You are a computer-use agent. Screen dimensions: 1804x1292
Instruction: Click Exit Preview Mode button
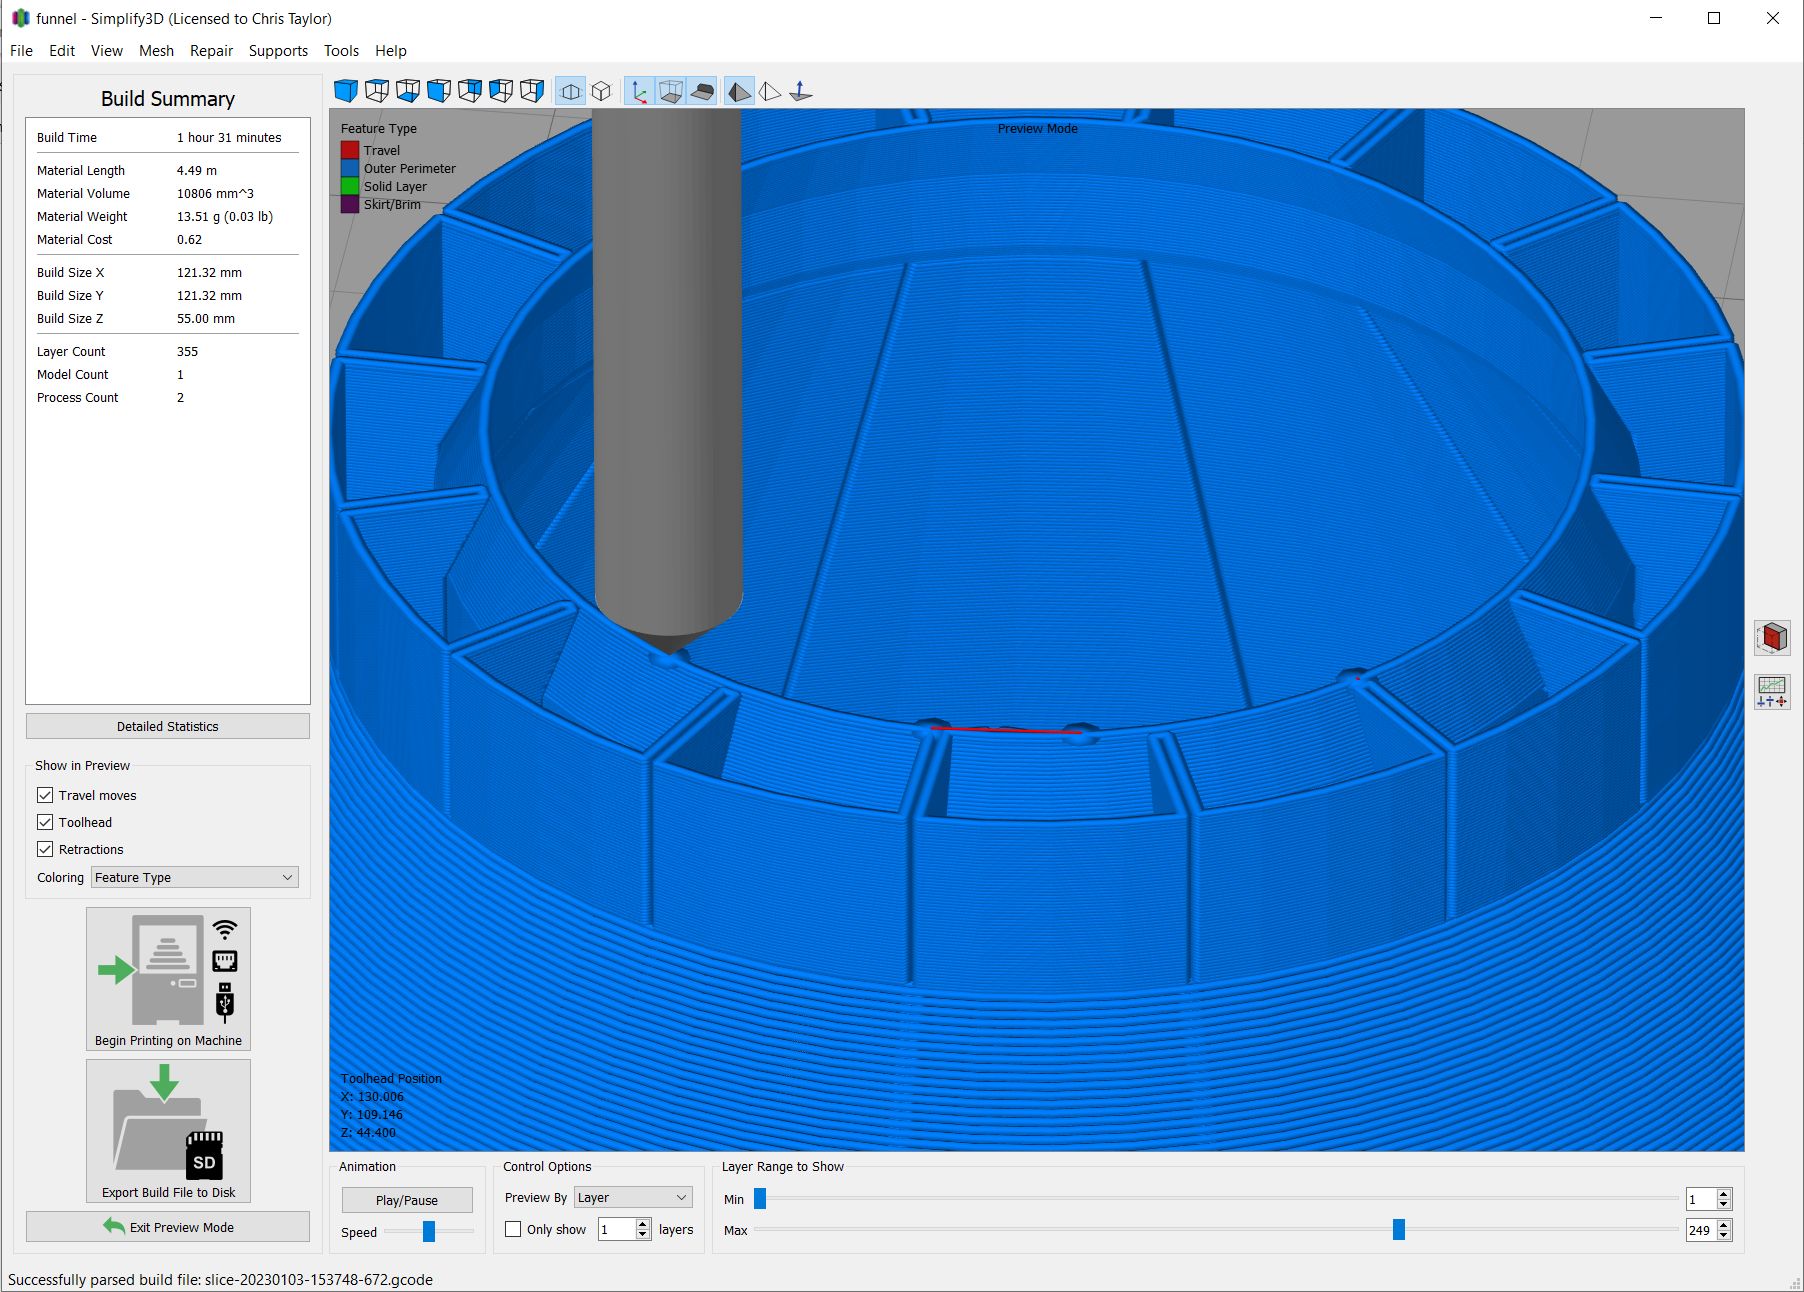tap(168, 1227)
